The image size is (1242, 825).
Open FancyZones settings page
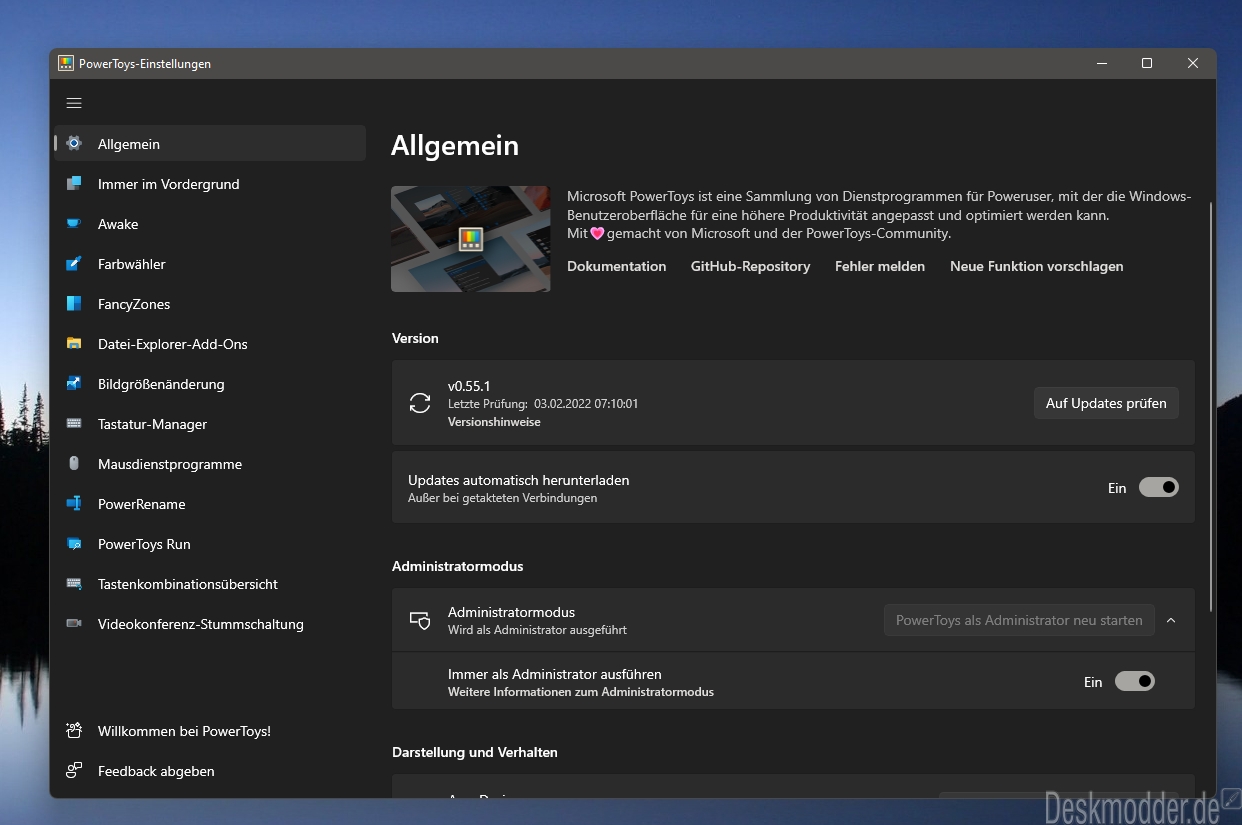tap(210, 304)
